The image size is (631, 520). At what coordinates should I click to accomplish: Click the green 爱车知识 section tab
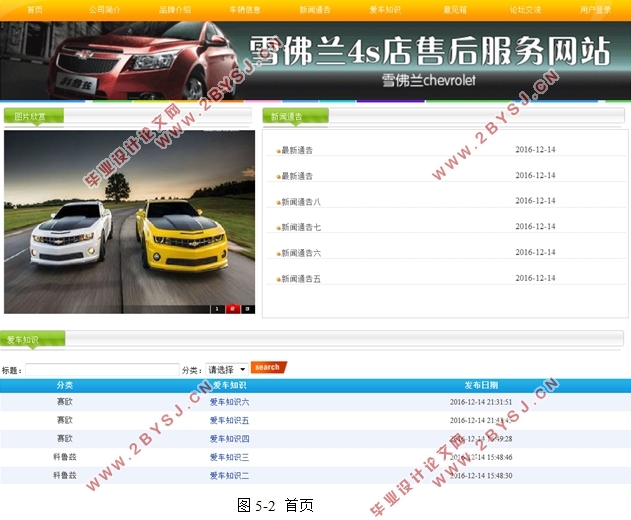(x=32, y=340)
